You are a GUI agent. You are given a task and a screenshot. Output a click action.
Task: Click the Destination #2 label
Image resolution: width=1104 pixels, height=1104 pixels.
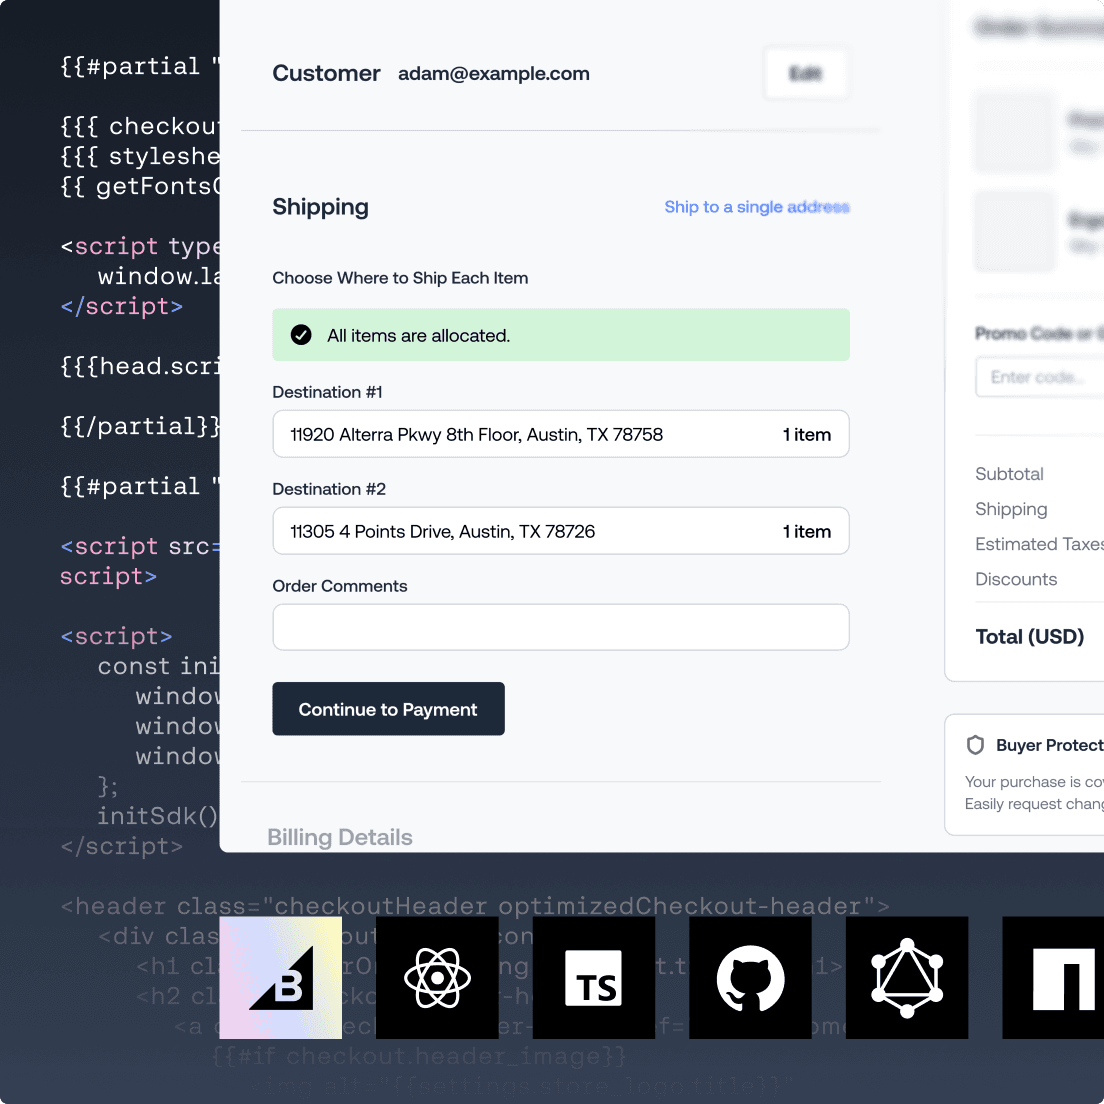point(329,489)
